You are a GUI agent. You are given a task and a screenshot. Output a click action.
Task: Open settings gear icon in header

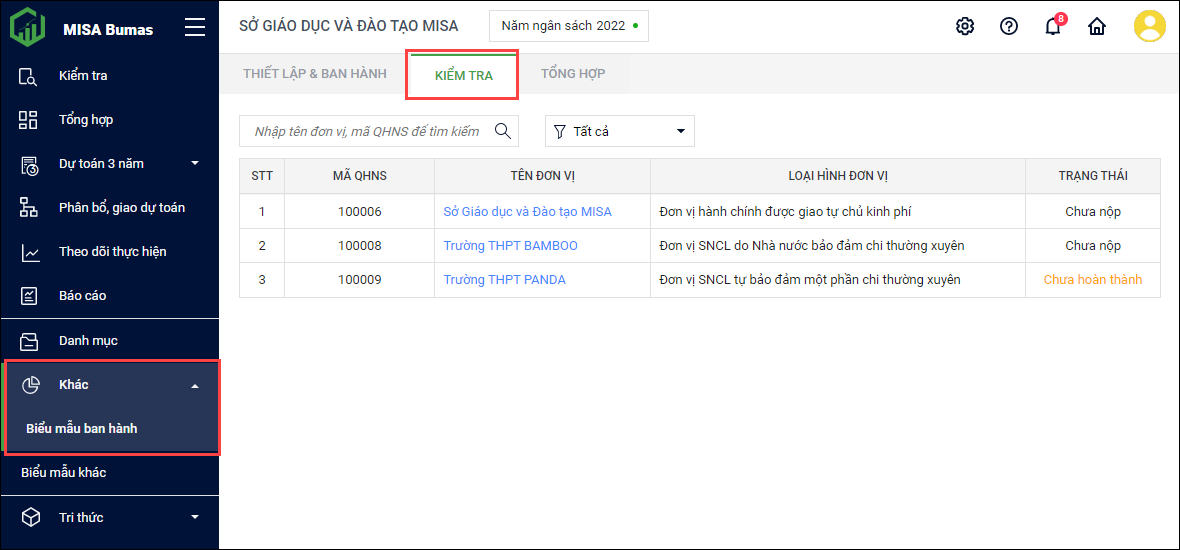pos(965,27)
